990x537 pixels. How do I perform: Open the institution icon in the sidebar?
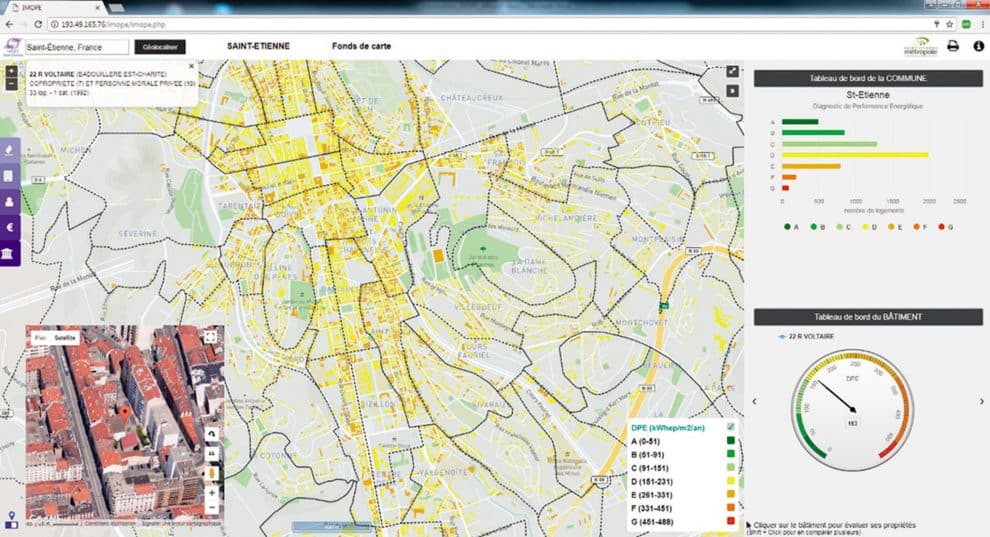(10, 254)
